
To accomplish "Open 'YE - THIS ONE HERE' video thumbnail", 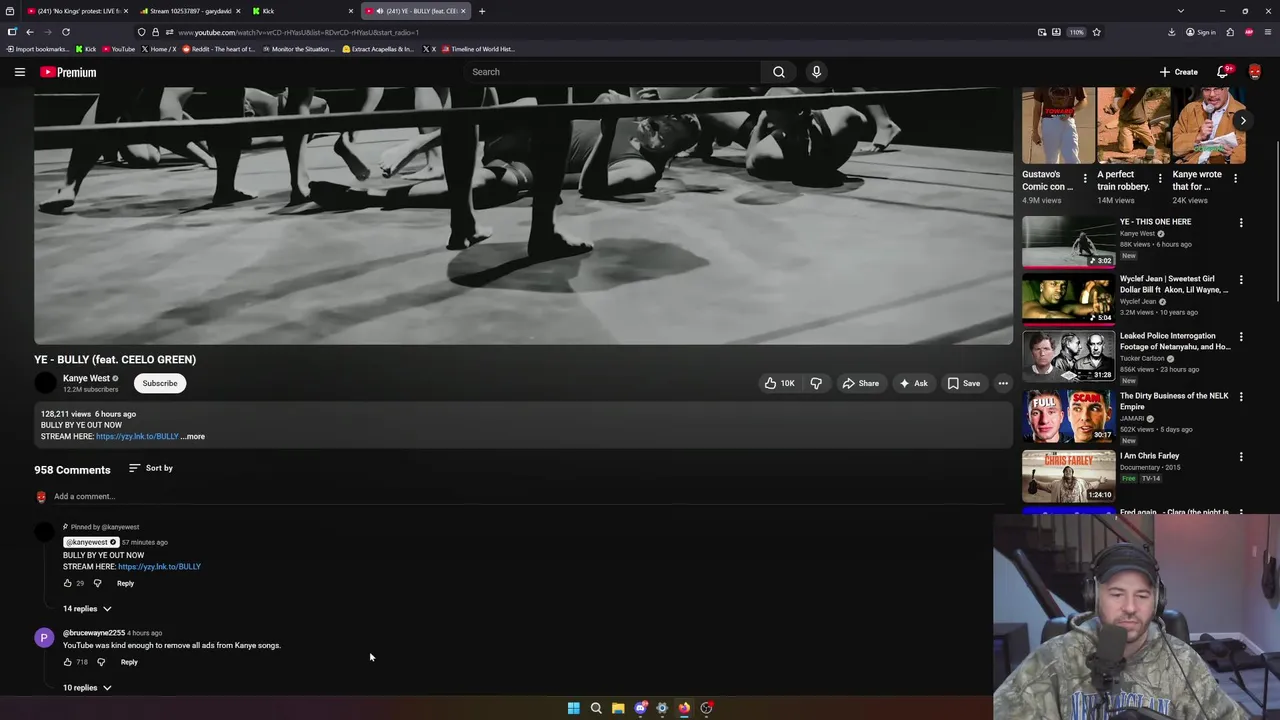I will pos(1068,243).
